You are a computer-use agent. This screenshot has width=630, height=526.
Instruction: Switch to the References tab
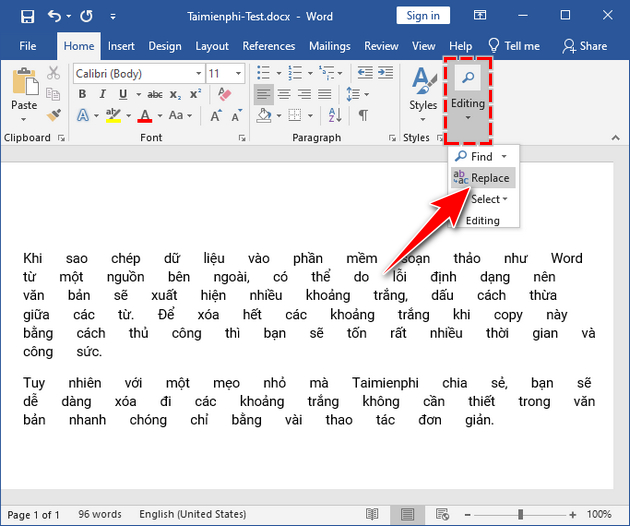point(269,46)
